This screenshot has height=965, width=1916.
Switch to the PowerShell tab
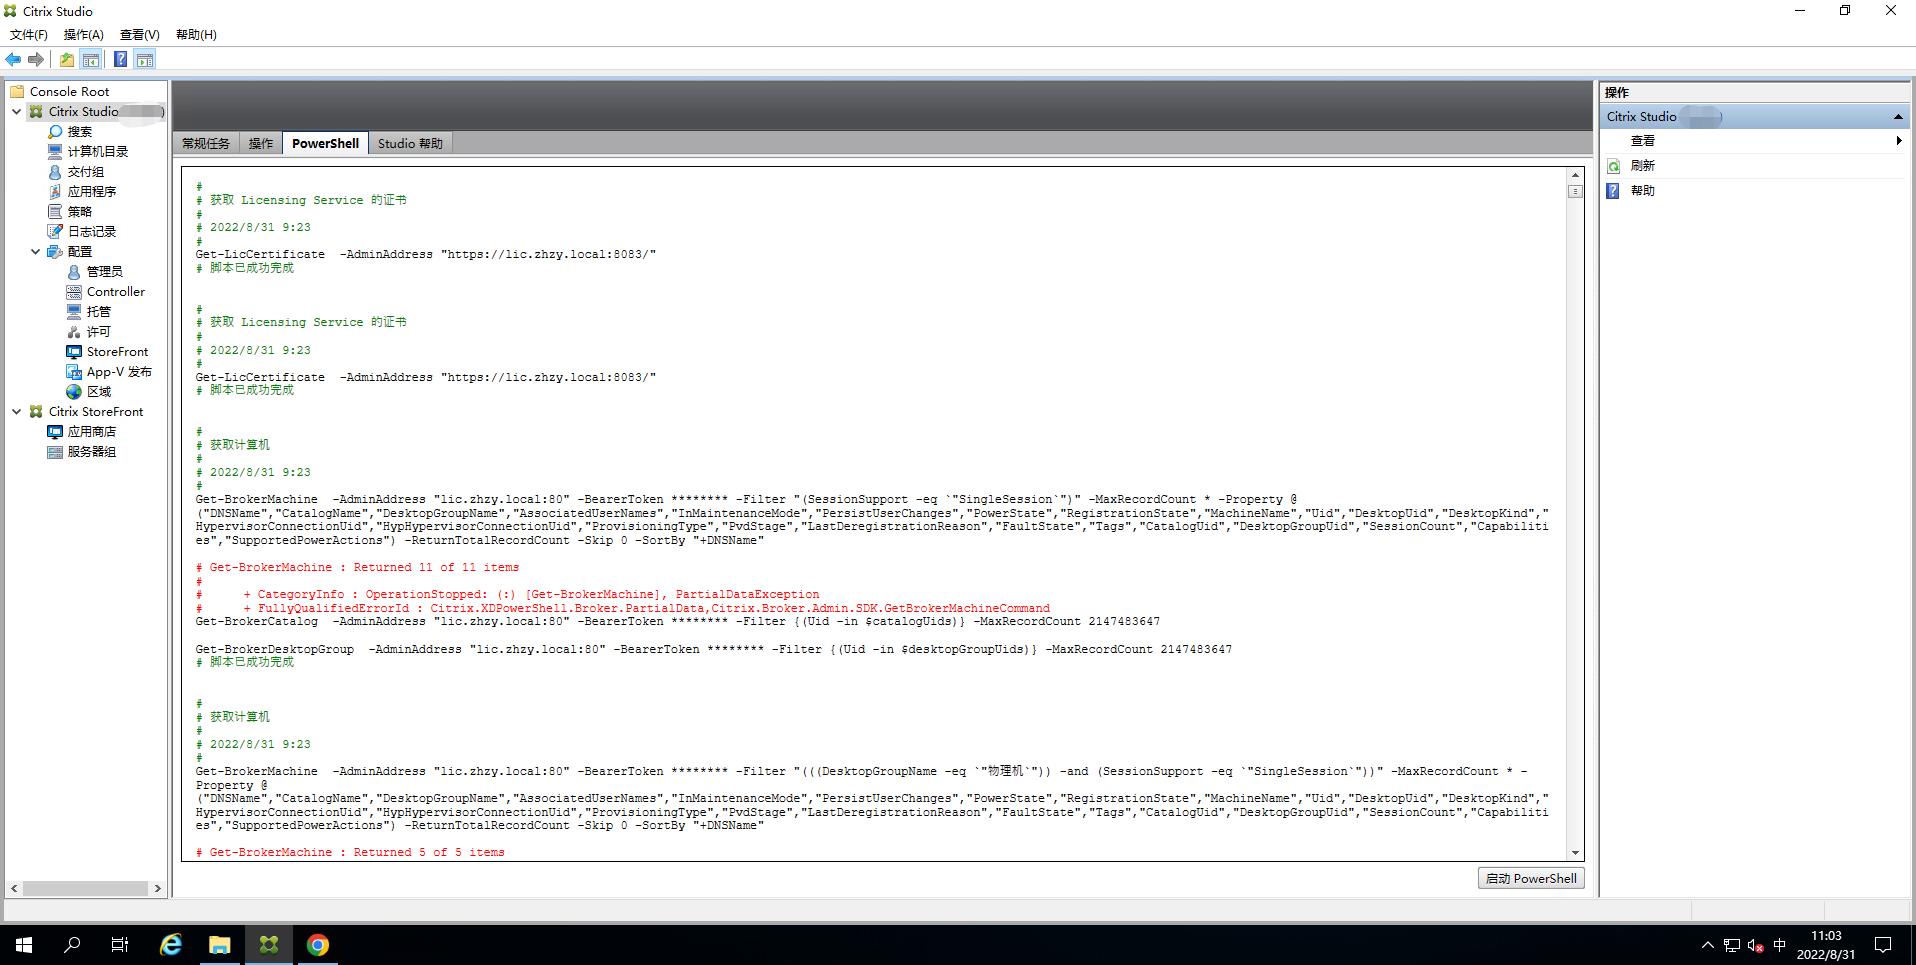pos(326,143)
